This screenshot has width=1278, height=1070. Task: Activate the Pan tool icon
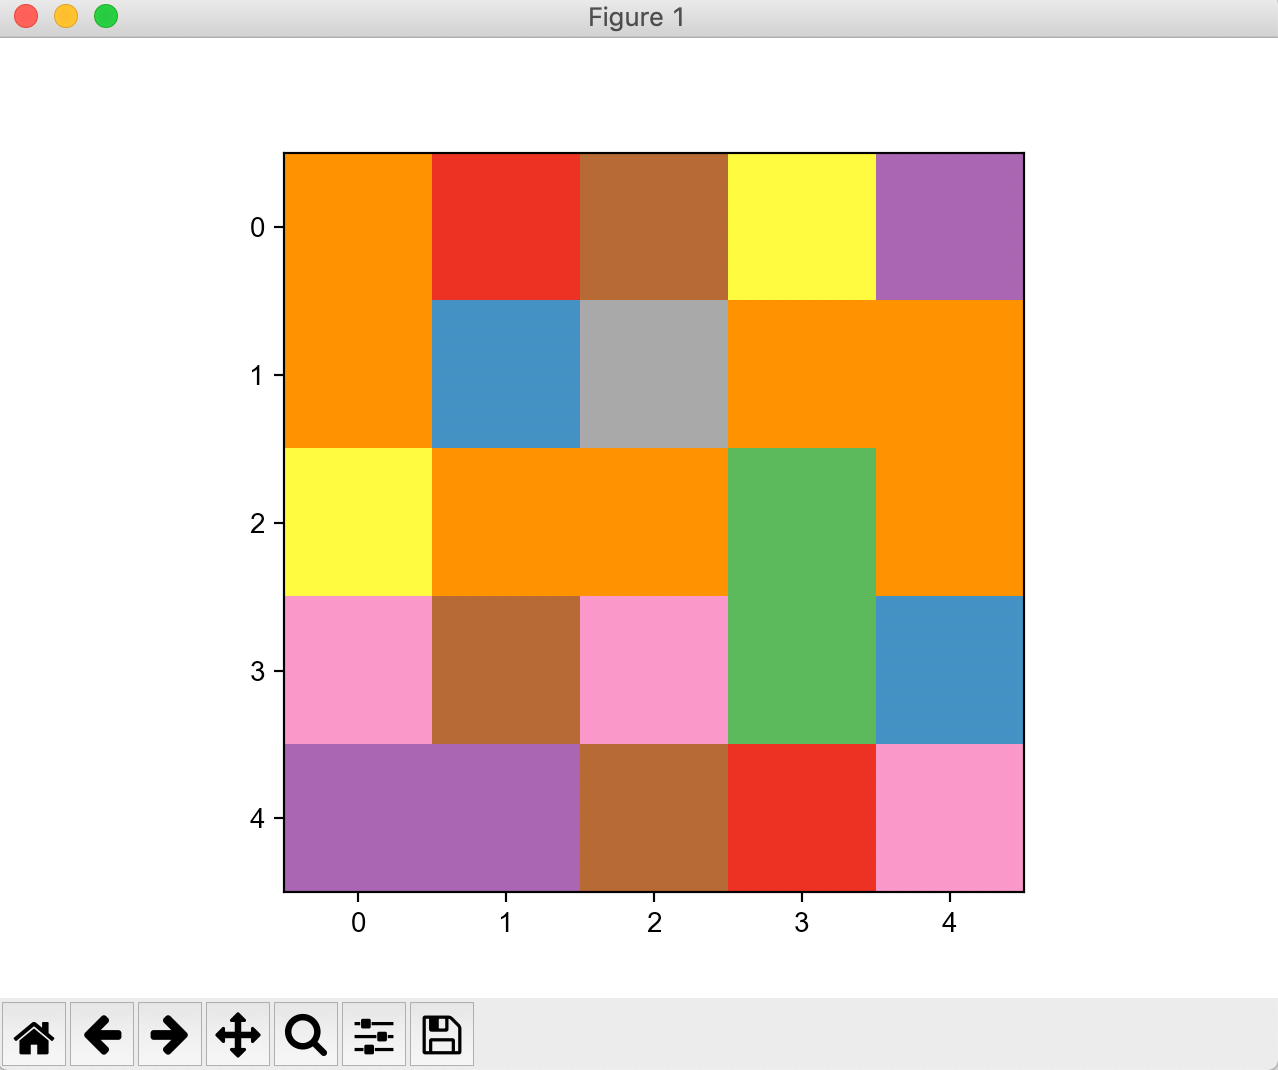click(238, 1034)
